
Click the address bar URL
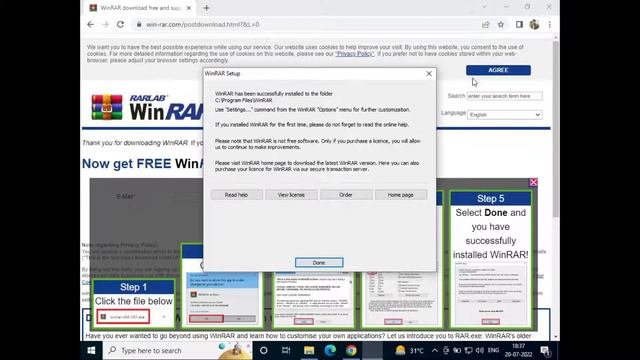(x=203, y=24)
